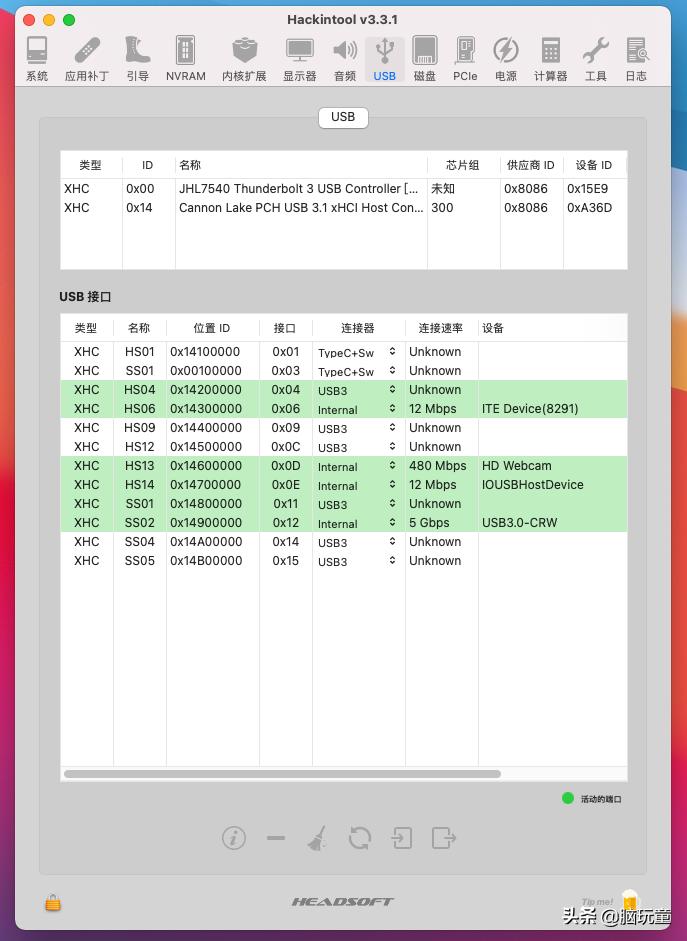Open the 日志 log section
The image size is (687, 941).
pos(636,58)
